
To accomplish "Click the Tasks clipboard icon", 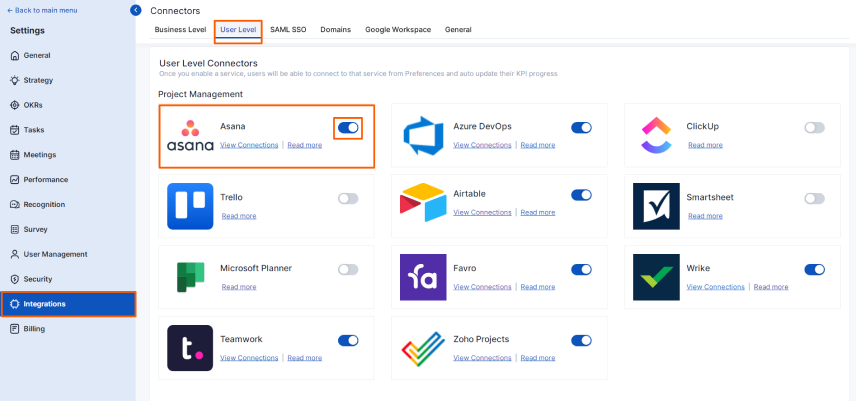I will 15,130.
